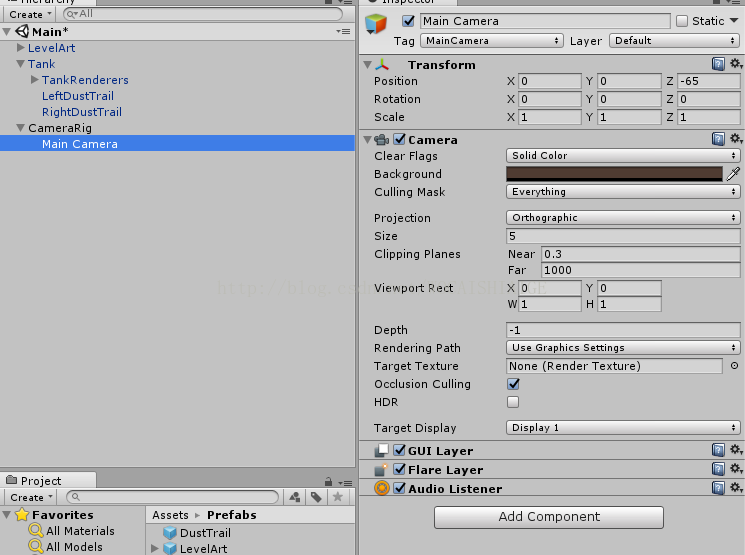Click the Background color eyedropper picker

[x=733, y=174]
